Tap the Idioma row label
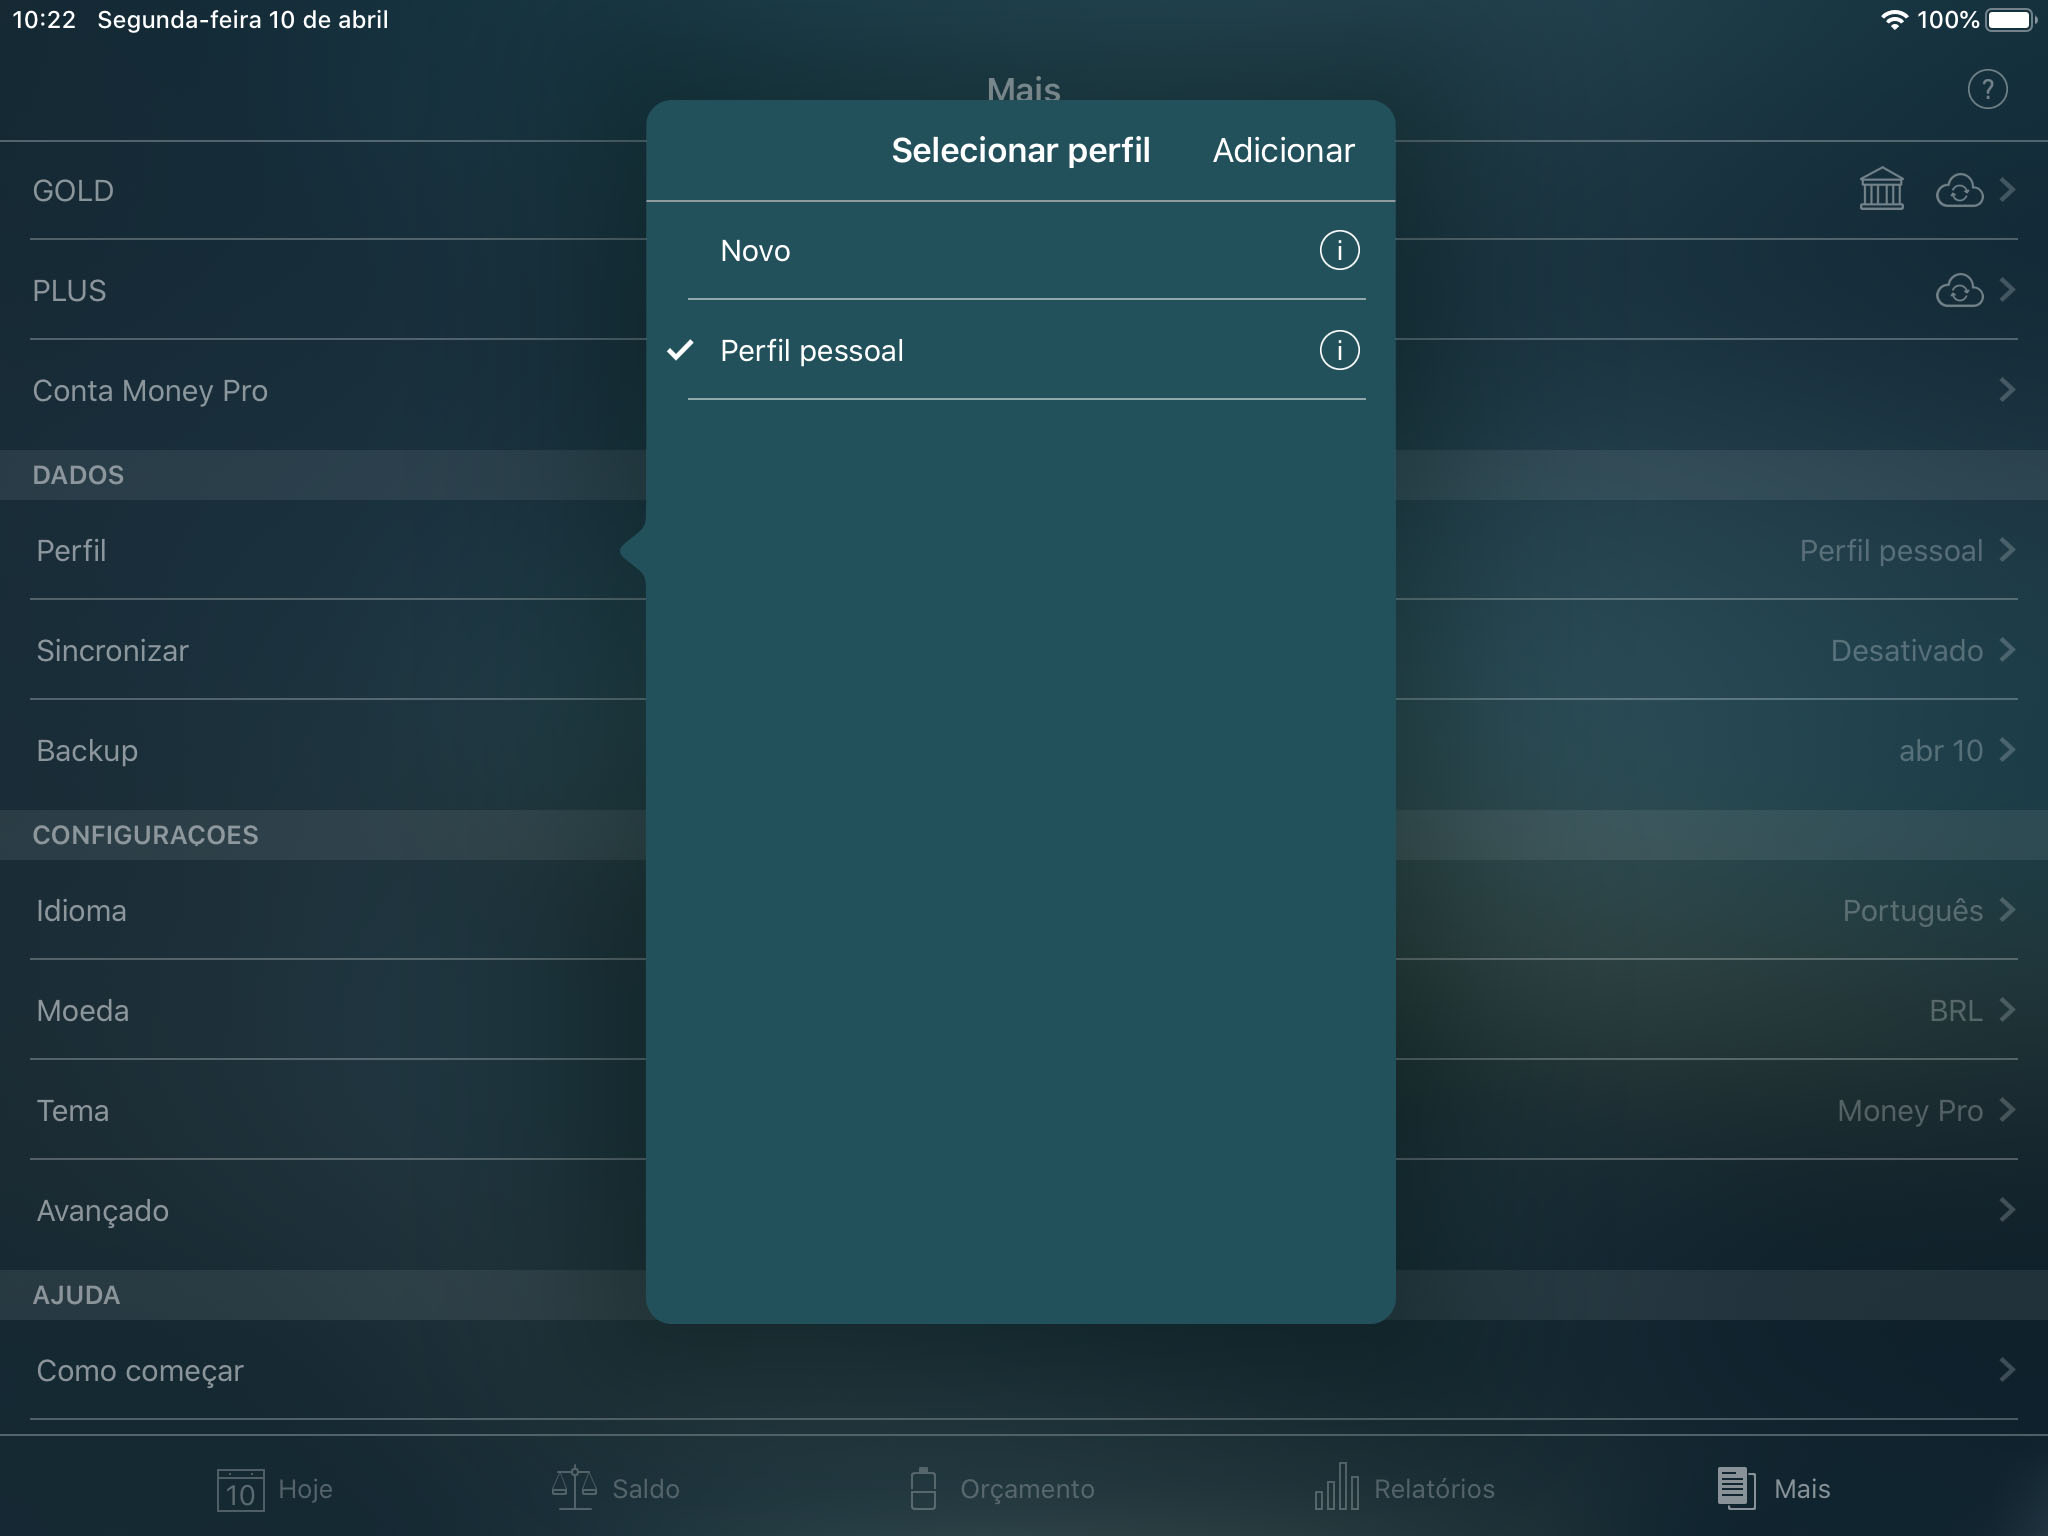 click(81, 910)
